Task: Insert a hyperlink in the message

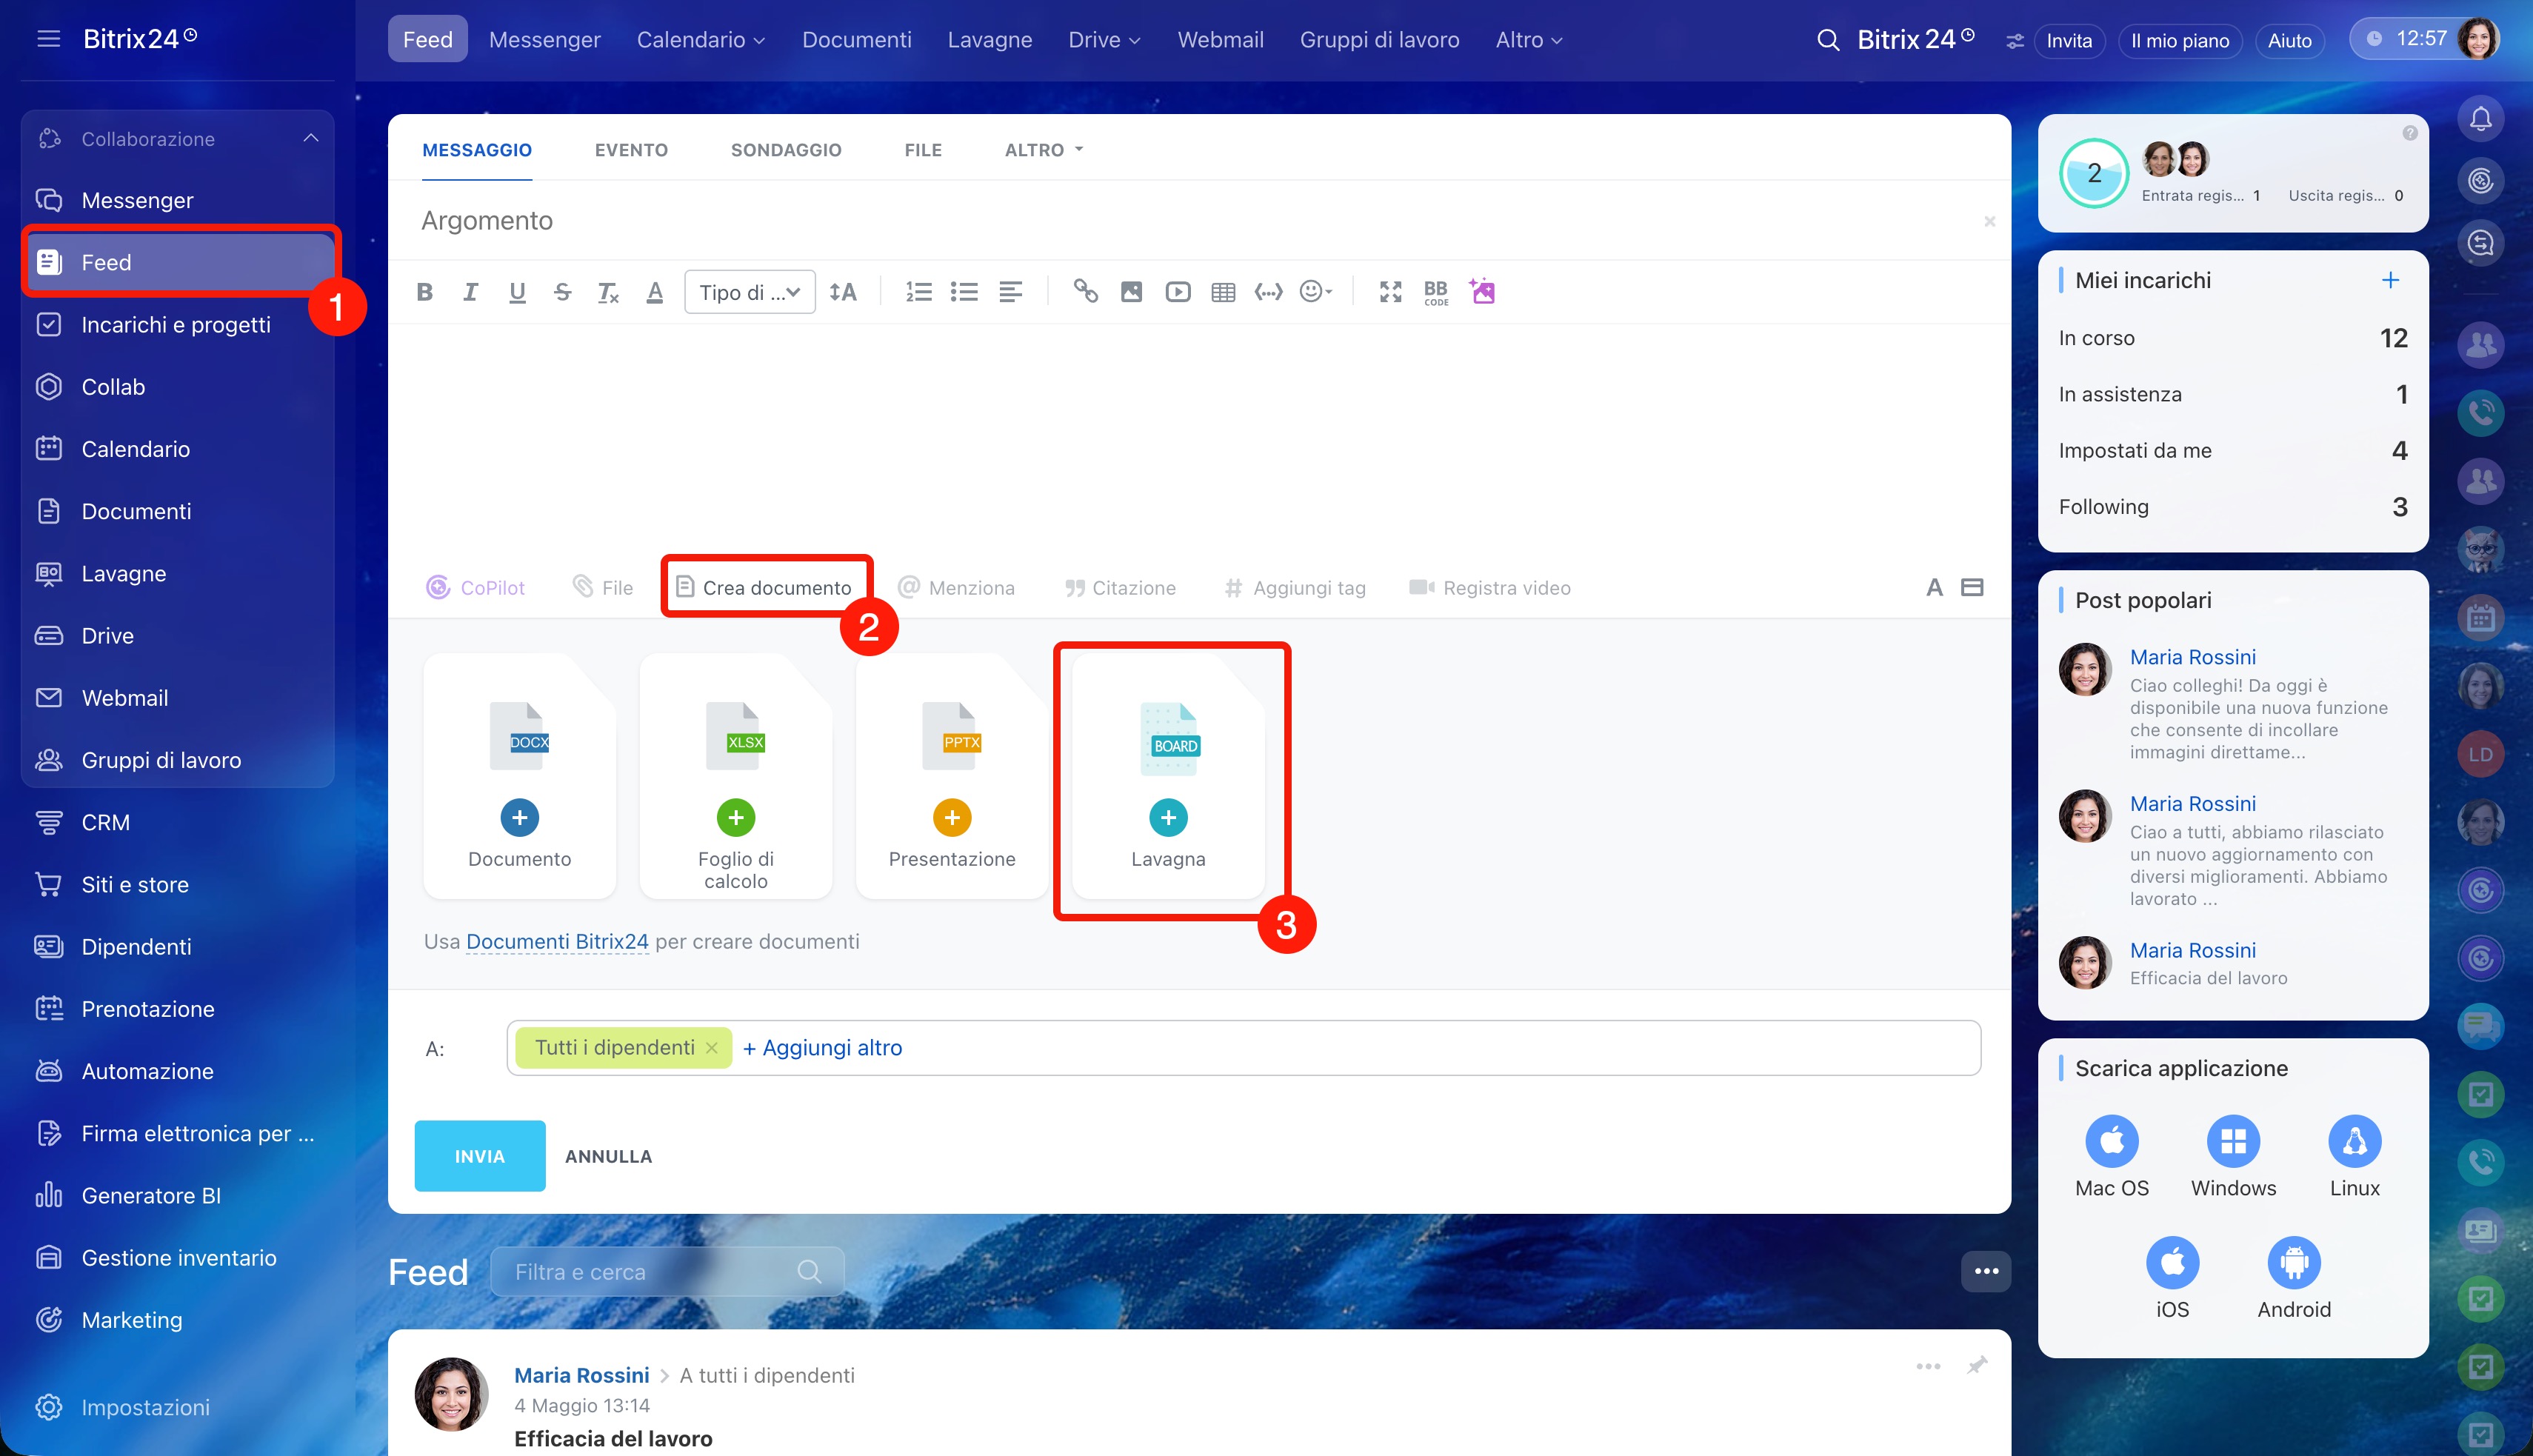Action: (x=1085, y=292)
